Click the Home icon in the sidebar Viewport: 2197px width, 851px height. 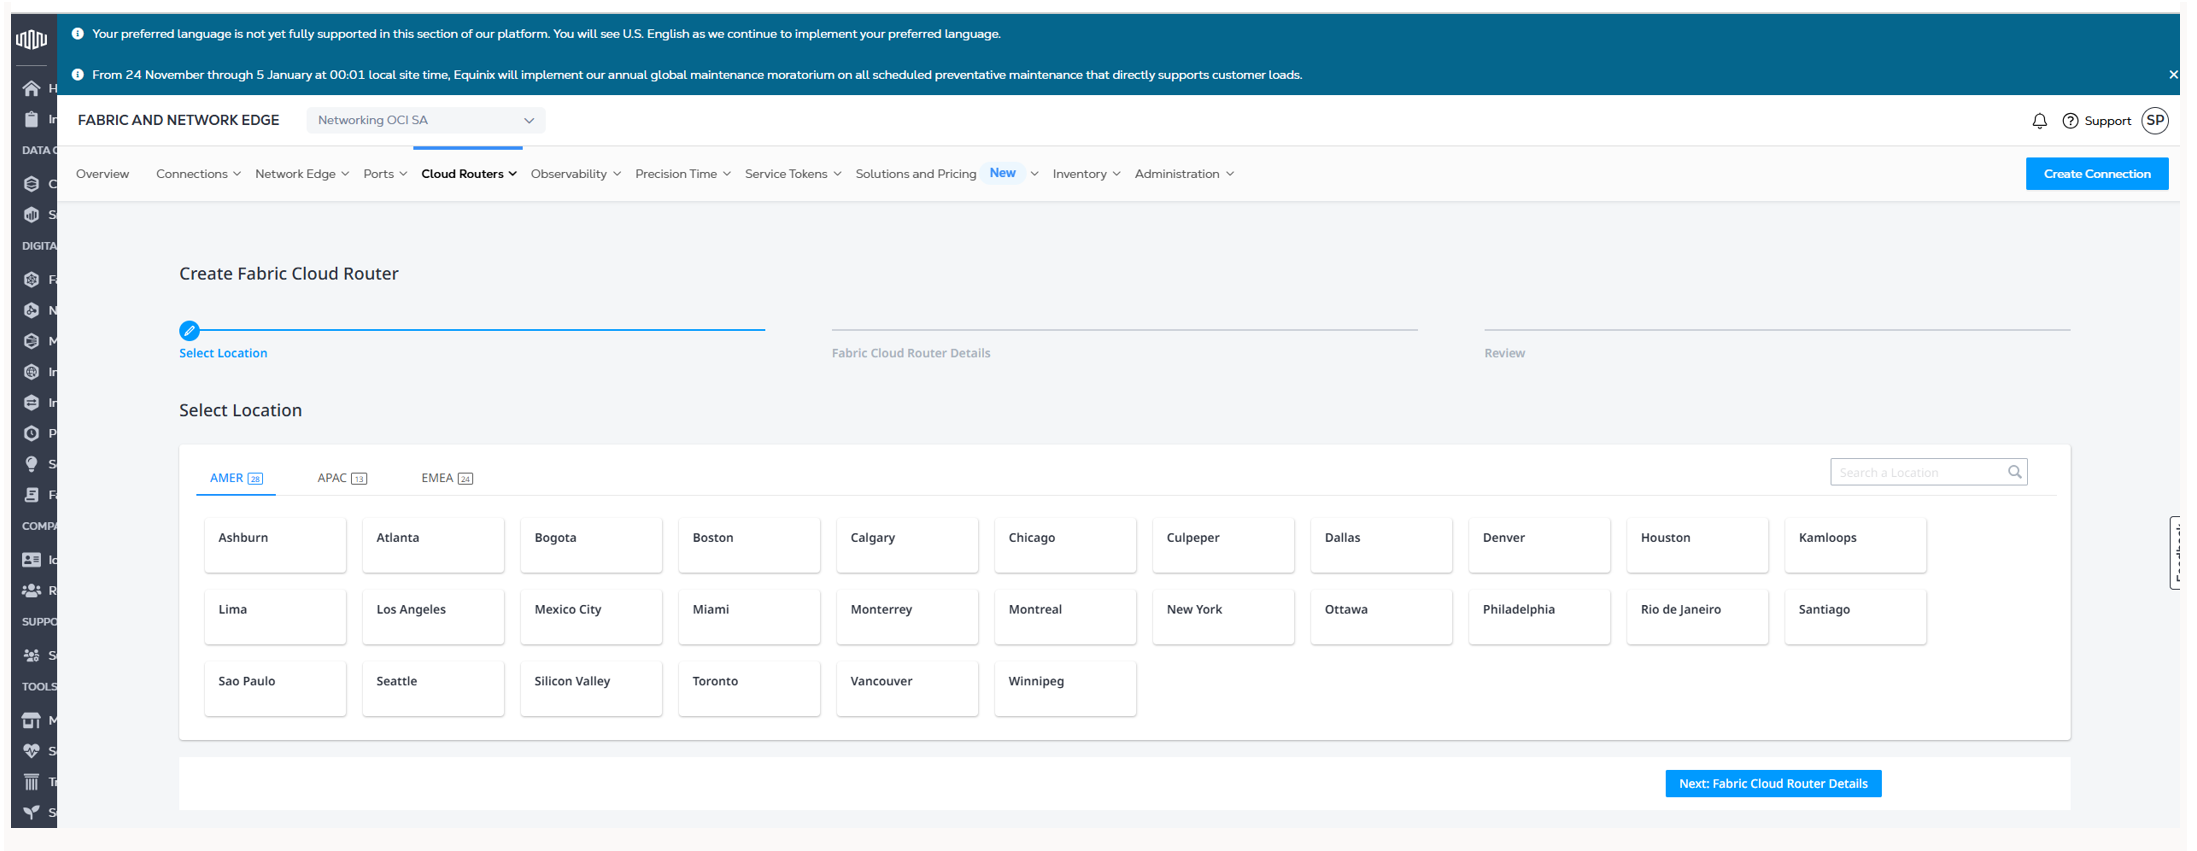pos(31,89)
